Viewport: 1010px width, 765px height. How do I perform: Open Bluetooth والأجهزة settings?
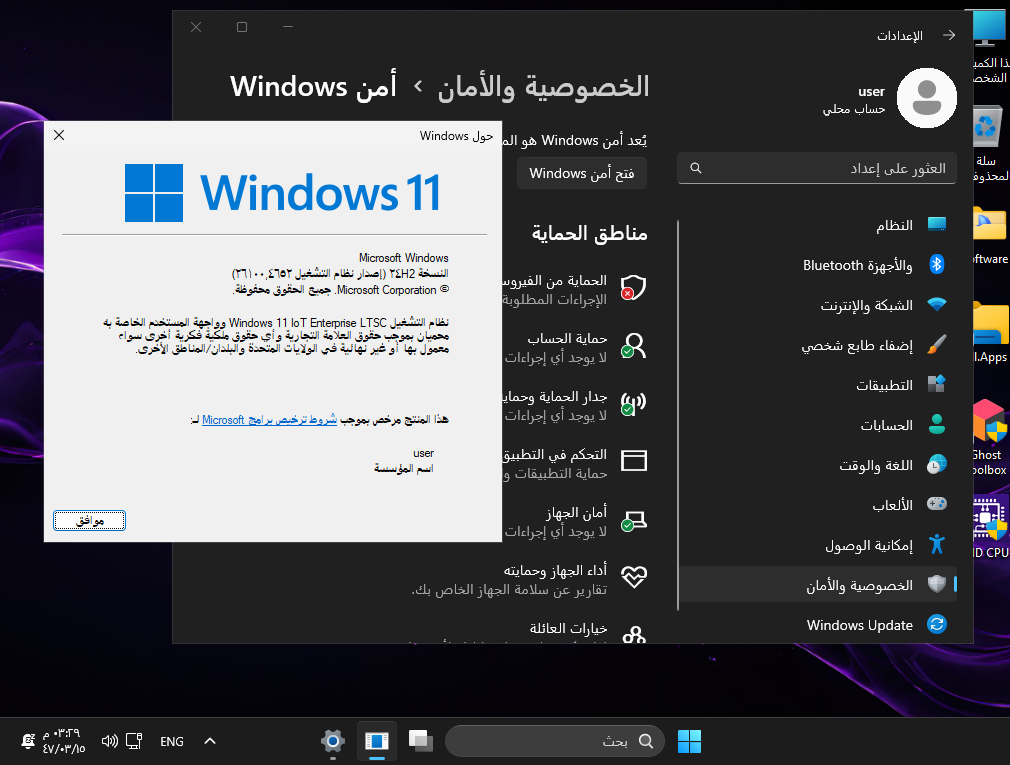818,265
